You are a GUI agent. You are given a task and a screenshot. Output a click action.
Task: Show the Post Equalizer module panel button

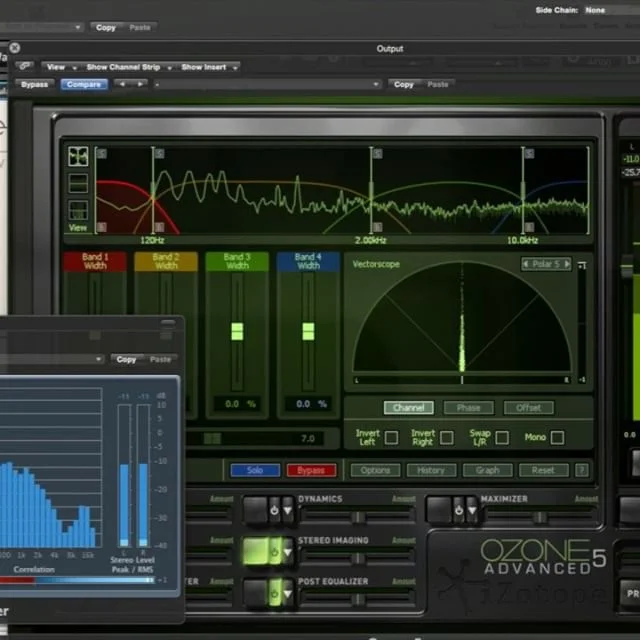[256, 592]
